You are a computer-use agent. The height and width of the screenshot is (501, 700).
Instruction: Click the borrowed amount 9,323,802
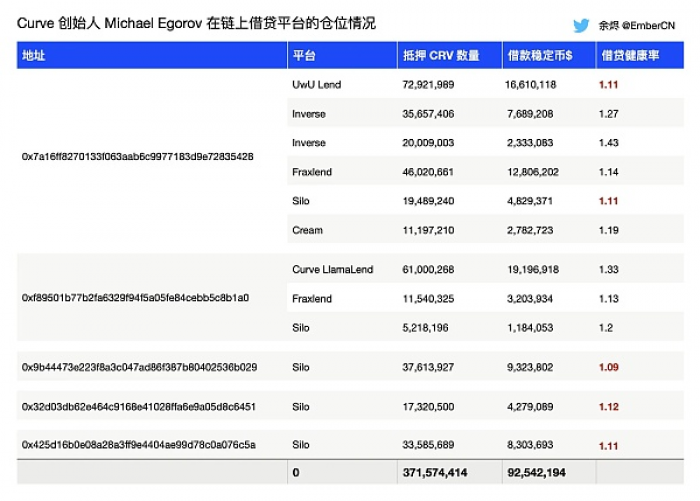(530, 367)
